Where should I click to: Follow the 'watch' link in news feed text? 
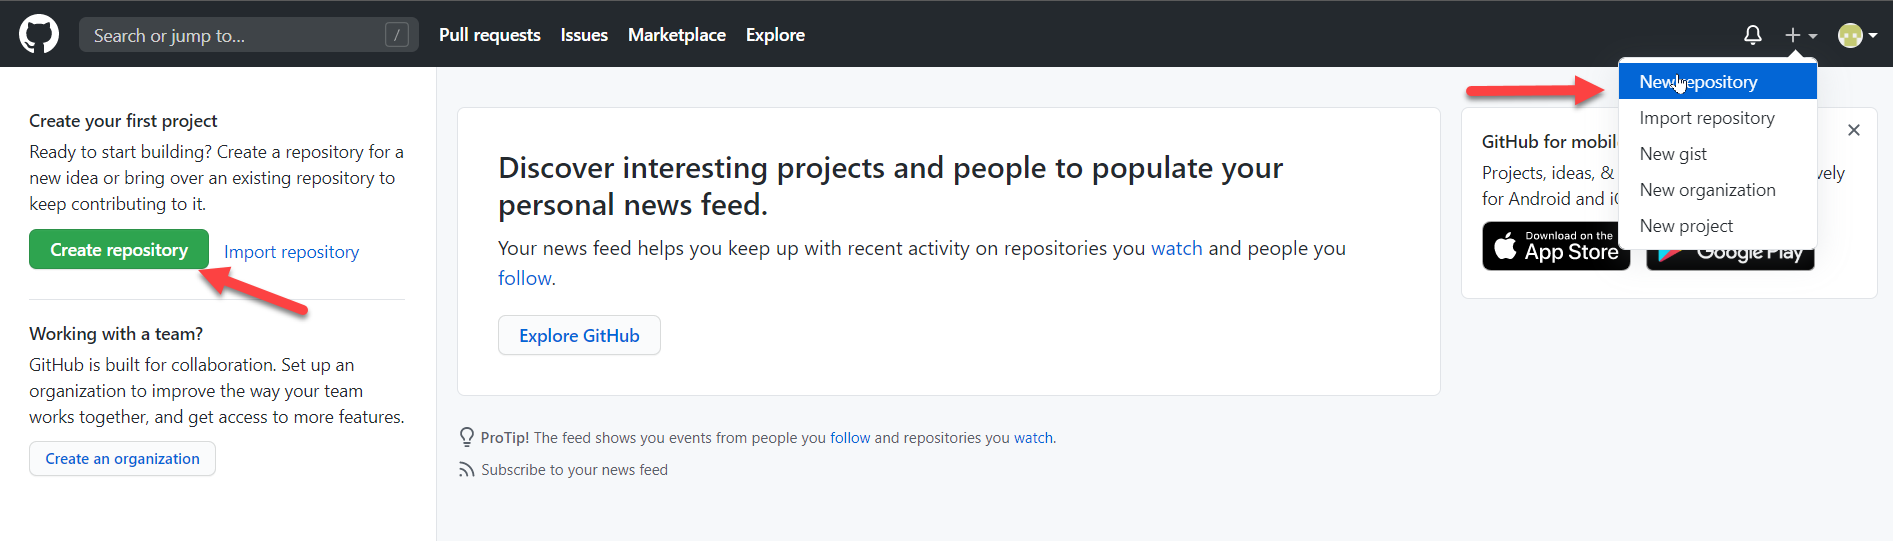tap(1177, 248)
